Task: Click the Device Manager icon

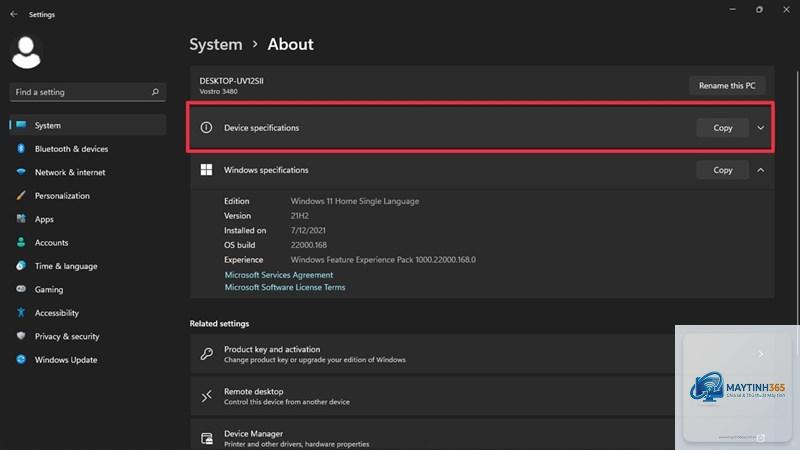Action: (207, 438)
